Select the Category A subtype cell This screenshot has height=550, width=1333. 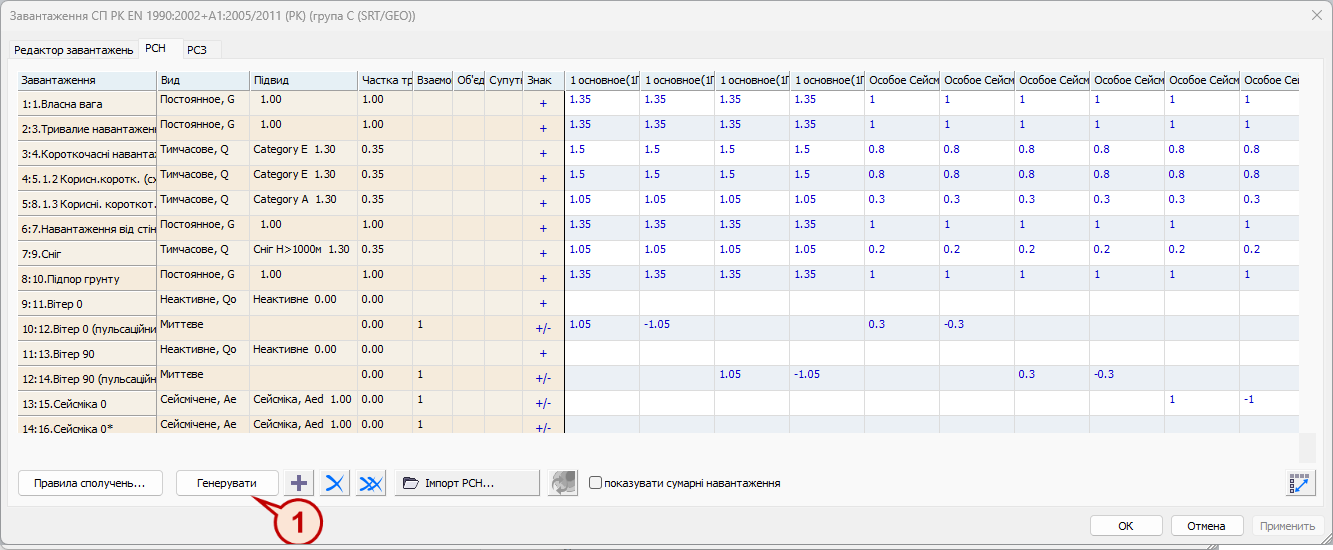pyautogui.click(x=303, y=199)
